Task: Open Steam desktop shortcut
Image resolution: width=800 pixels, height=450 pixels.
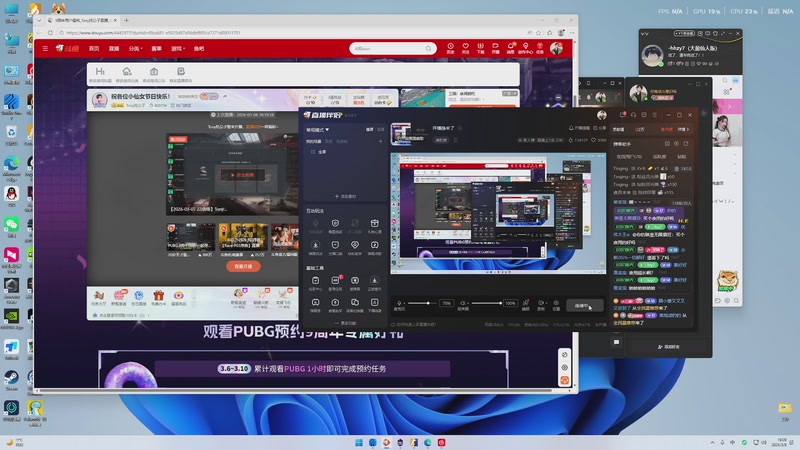Action: pos(11,380)
